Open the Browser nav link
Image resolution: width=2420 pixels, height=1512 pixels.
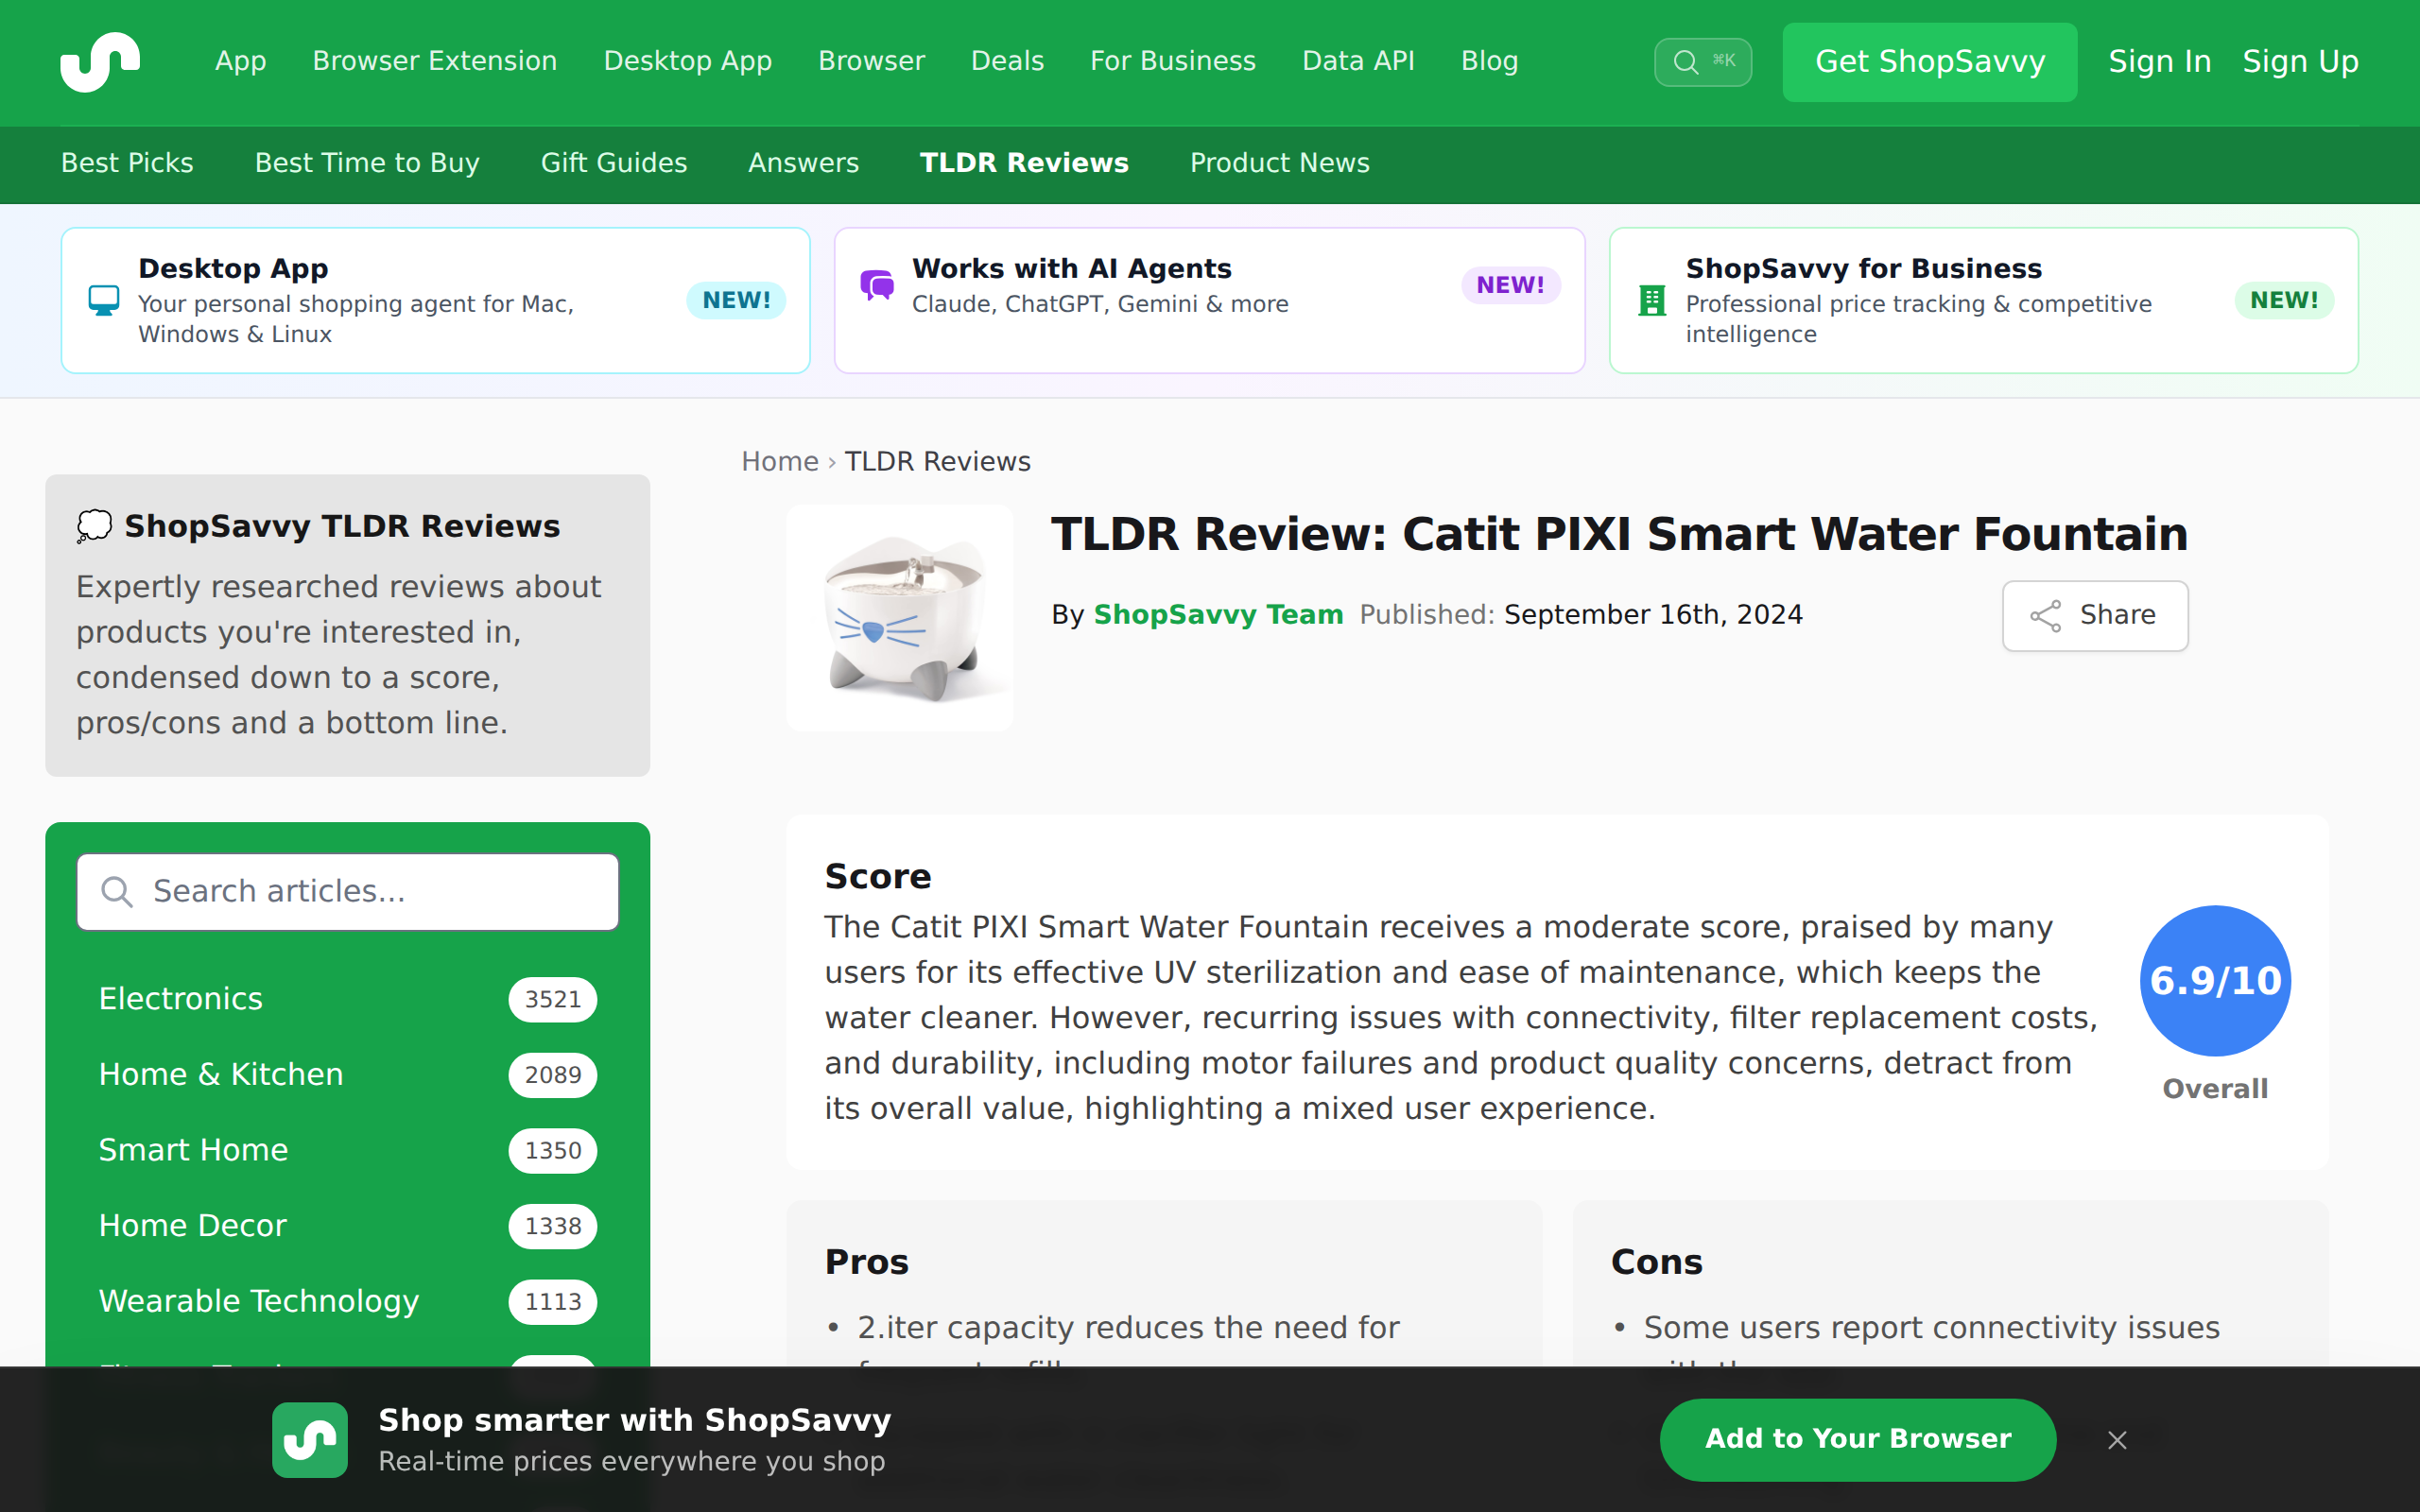tap(871, 61)
